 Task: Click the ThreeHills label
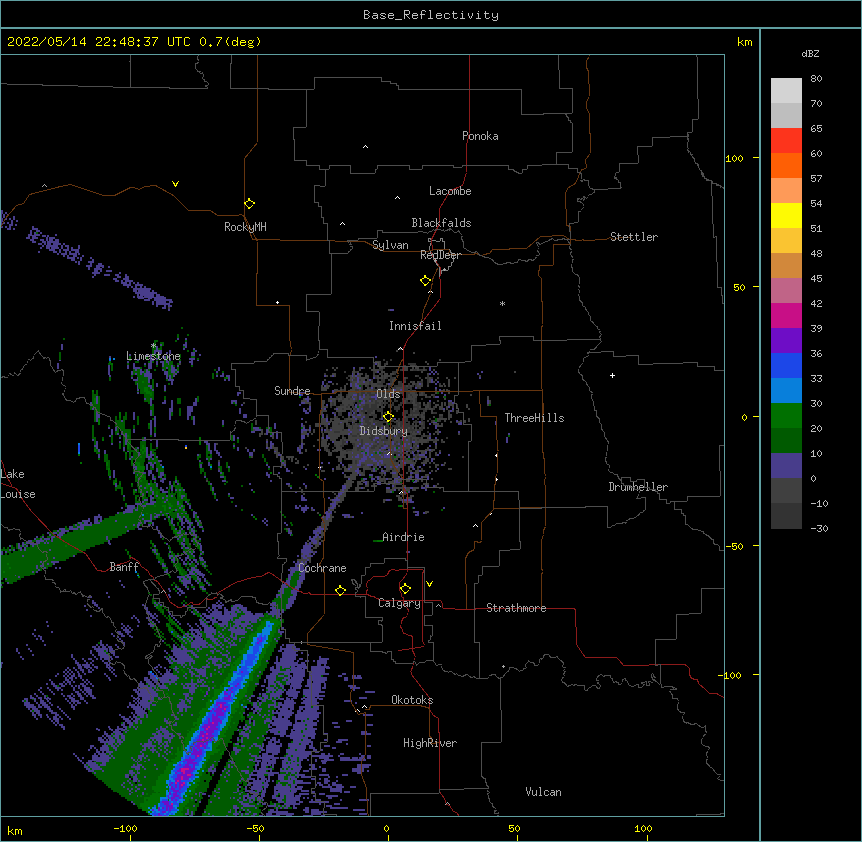click(534, 418)
